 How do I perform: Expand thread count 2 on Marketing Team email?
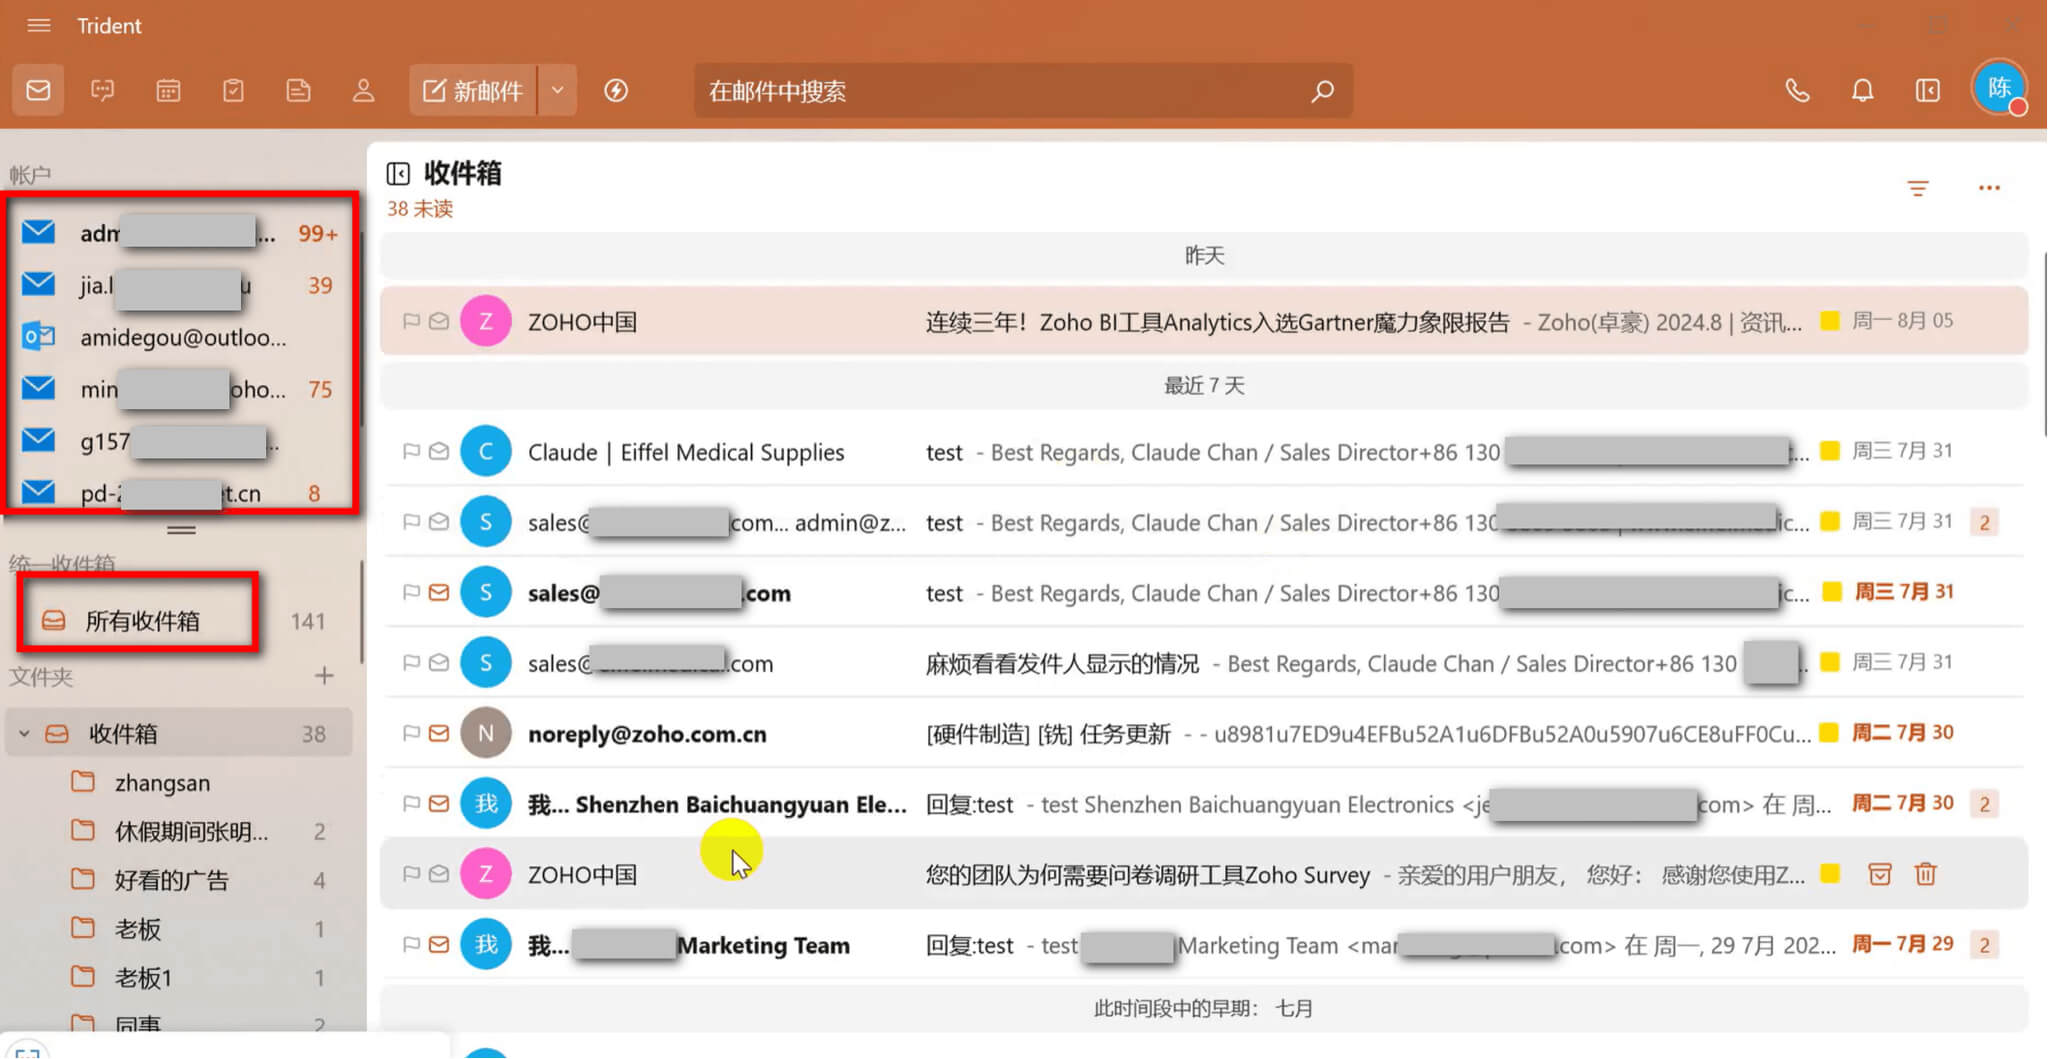tap(1985, 945)
